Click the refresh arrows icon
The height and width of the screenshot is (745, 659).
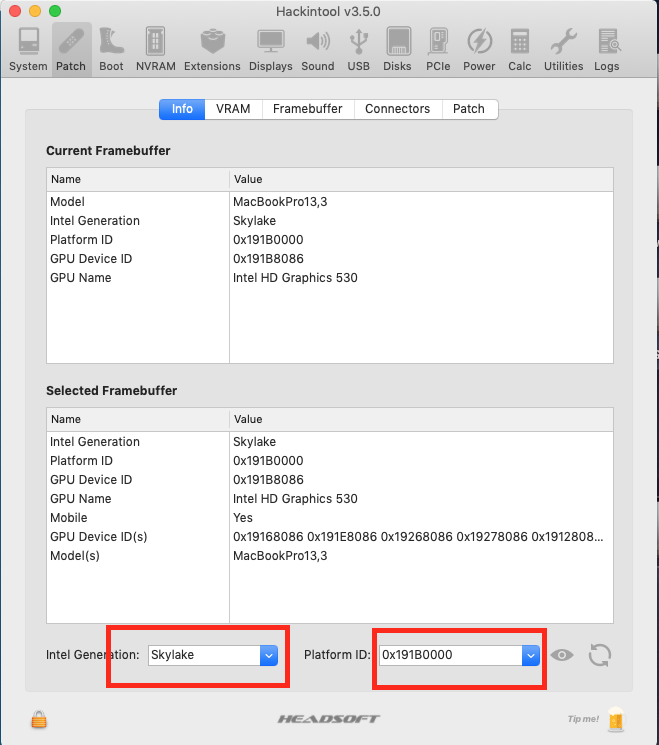point(600,655)
